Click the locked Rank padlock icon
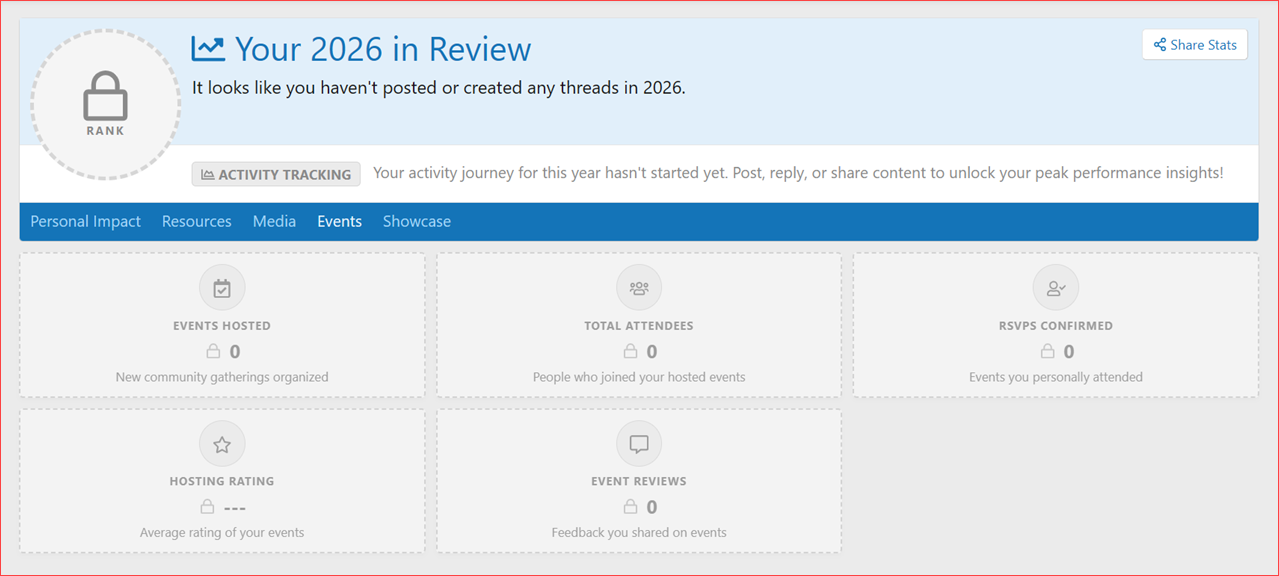 point(105,98)
